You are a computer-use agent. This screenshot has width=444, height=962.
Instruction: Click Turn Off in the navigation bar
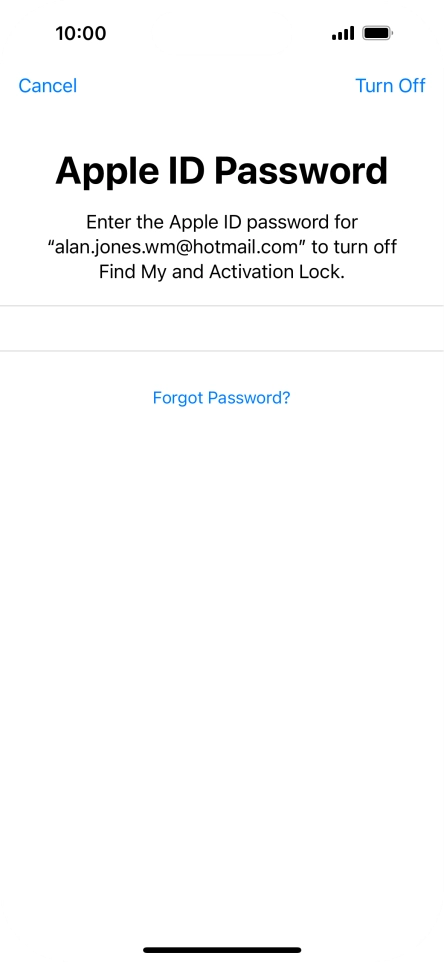coord(390,85)
